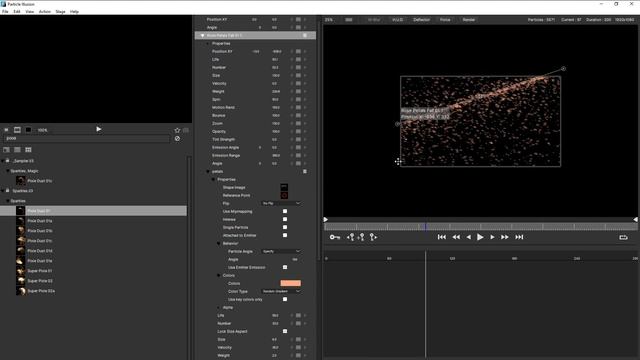Click the graph icon on emitter Opacity row
Image resolution: width=640 pixels, height=360 pixels.
pos(298,131)
